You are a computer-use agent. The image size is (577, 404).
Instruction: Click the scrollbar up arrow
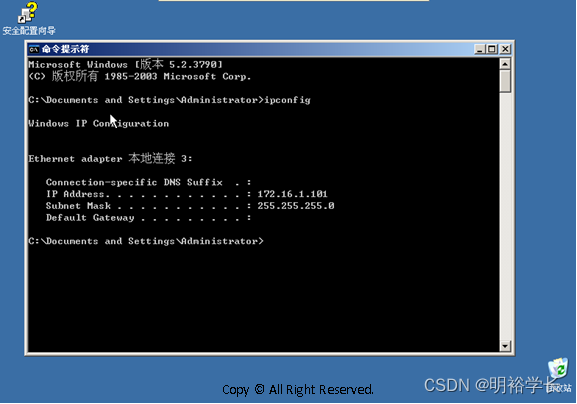[505, 64]
